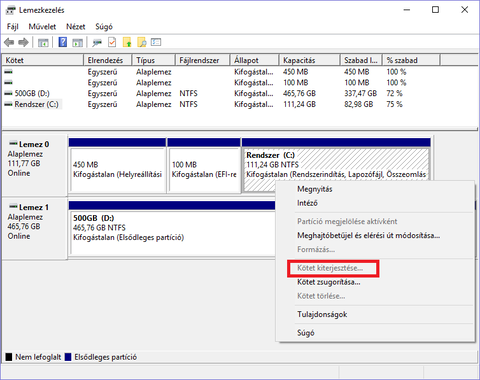Click the Forward arrow in the toolbar
This screenshot has width=480, height=380.
tap(23, 42)
